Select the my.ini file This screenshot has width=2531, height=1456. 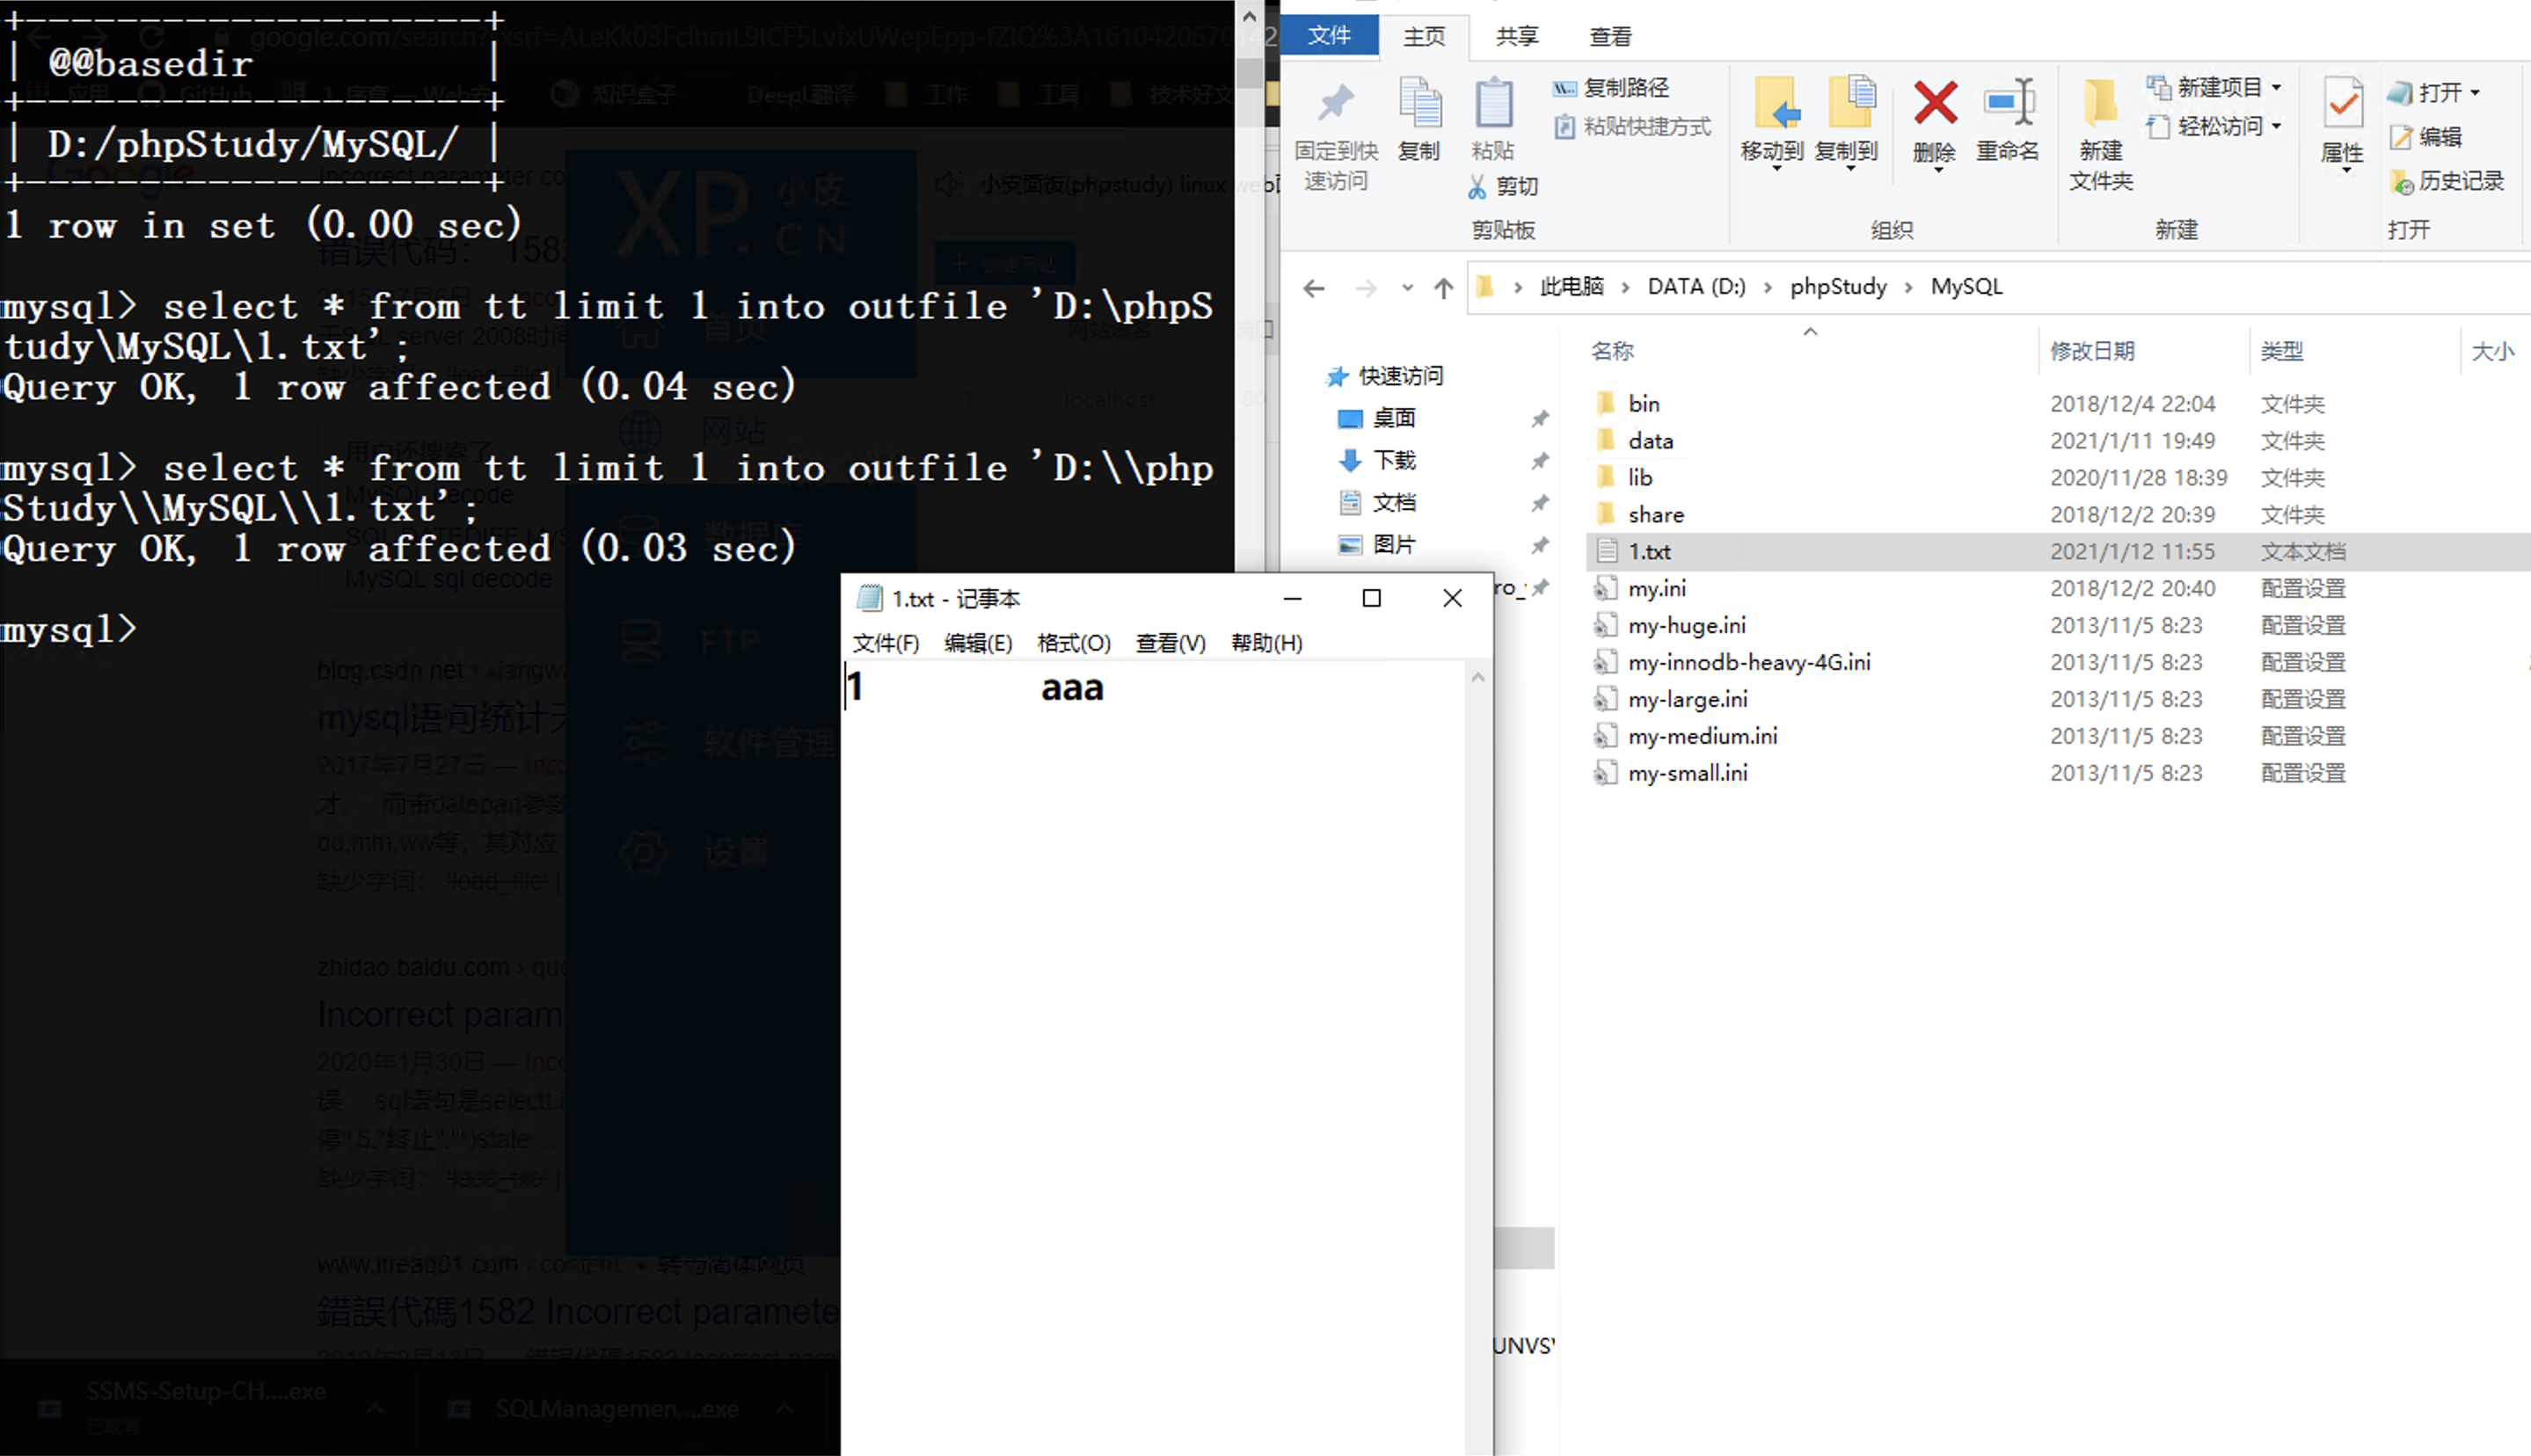[1656, 589]
